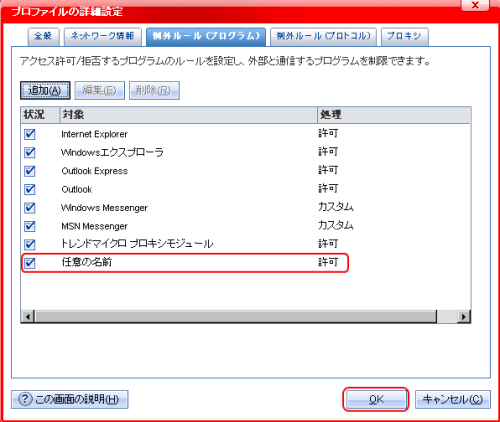Disable the Outlook Express rule checkbox
Viewport: 500px width, 422px height.
coord(30,171)
